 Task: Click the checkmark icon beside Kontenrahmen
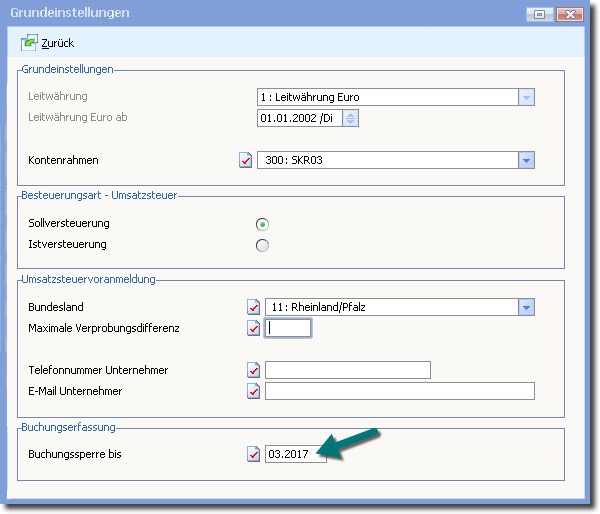[248, 160]
